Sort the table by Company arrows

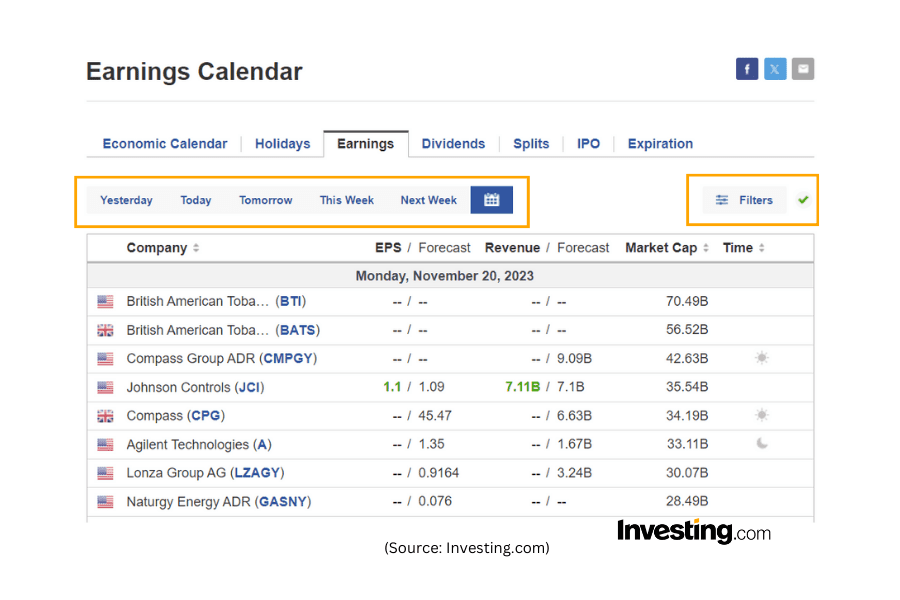coord(196,248)
